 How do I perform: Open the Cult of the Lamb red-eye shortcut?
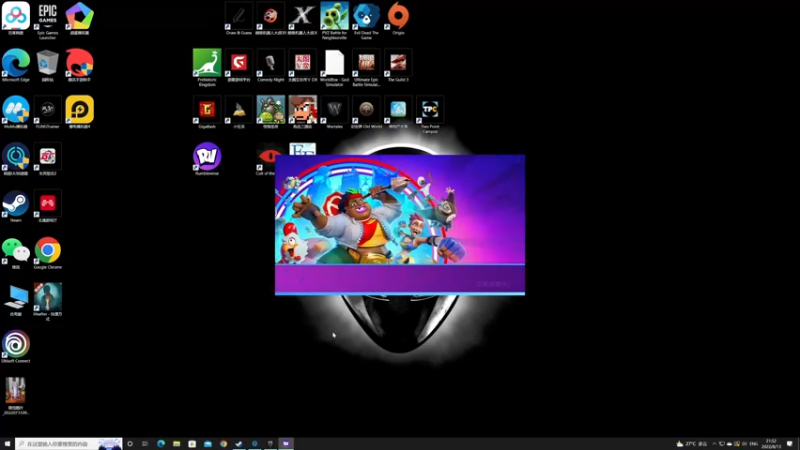(266, 161)
